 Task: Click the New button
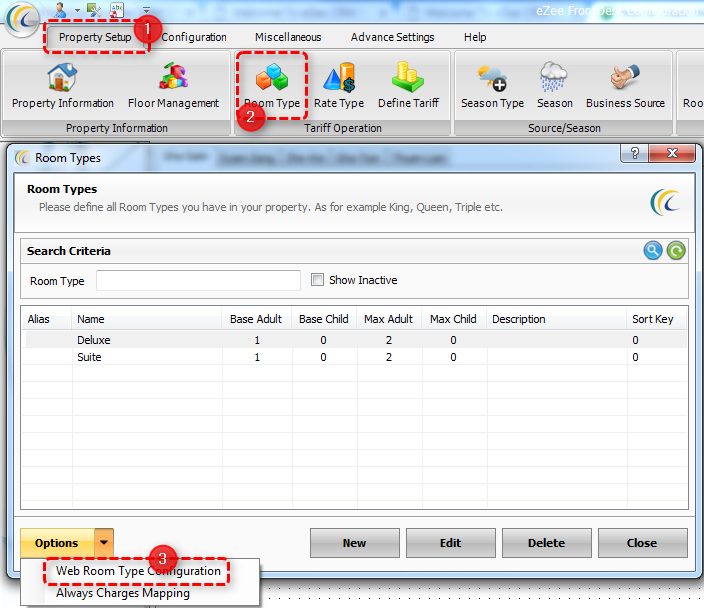(355, 542)
